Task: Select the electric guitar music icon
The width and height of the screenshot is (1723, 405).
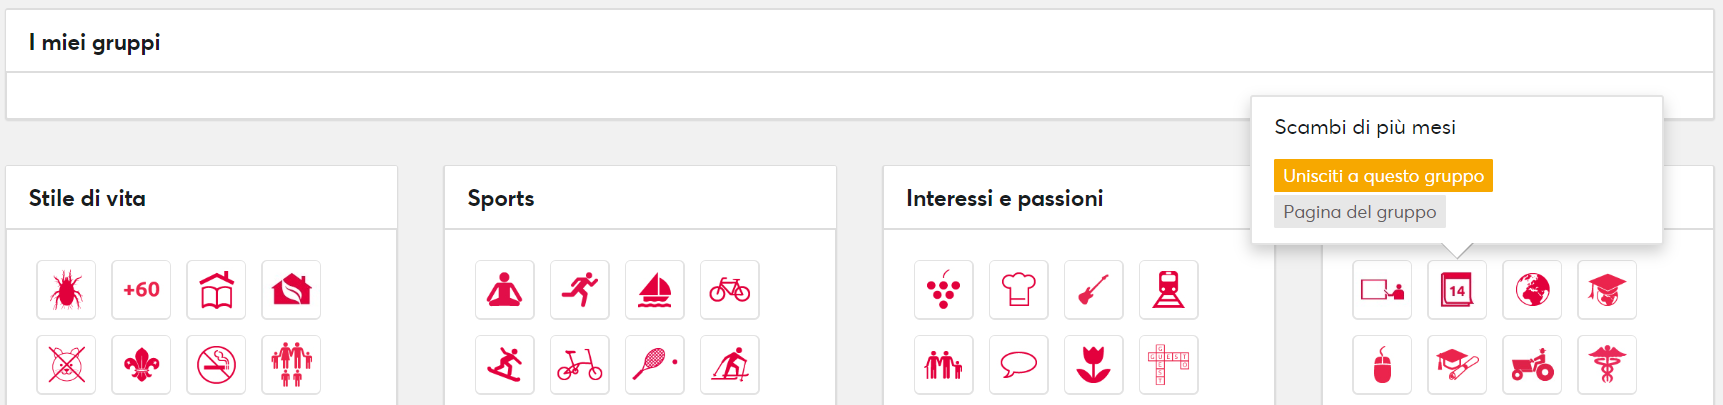Action: (x=1093, y=290)
